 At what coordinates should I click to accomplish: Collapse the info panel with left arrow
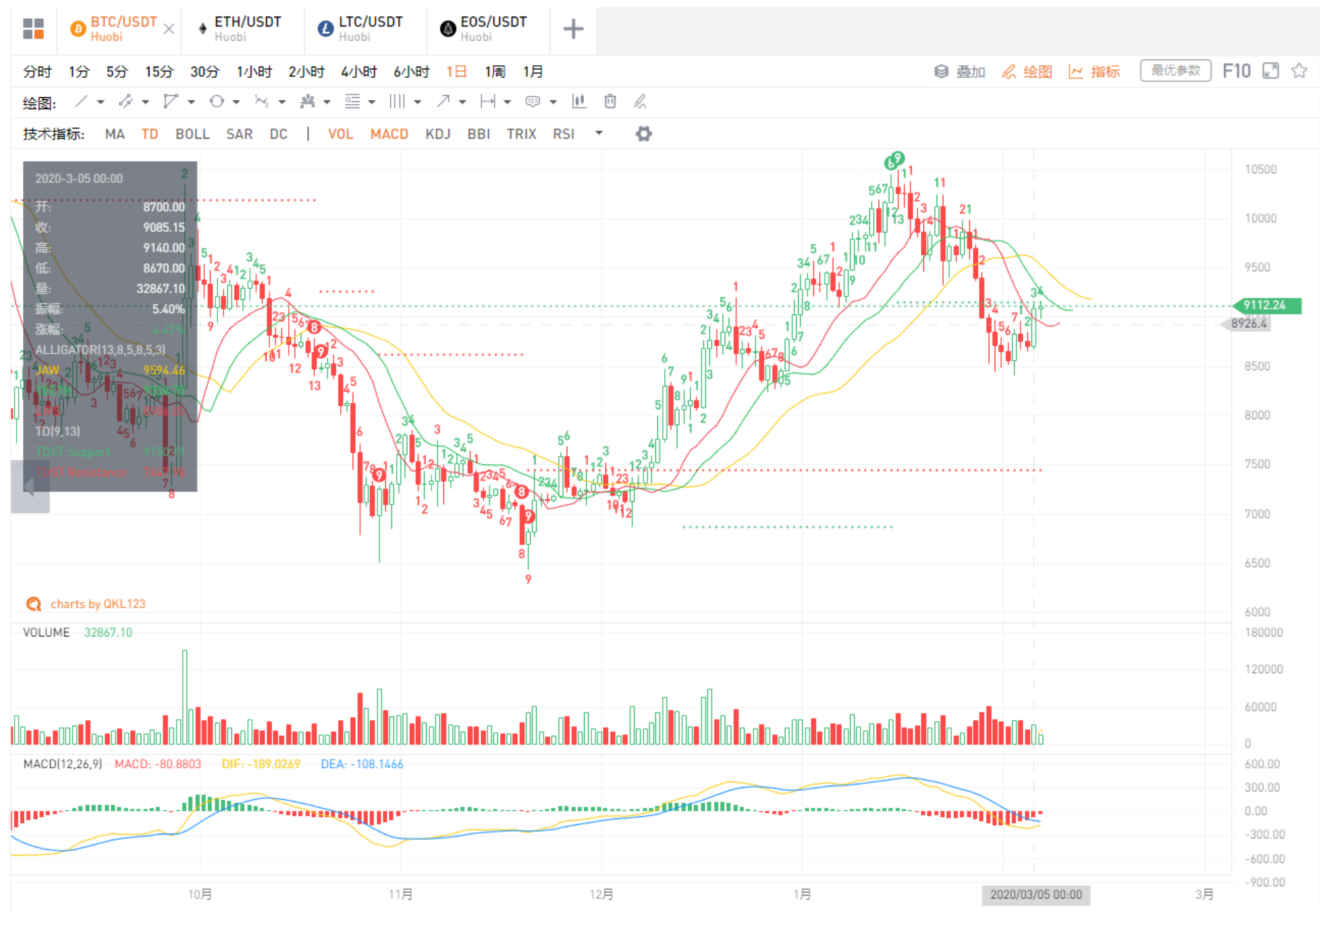pyautogui.click(x=30, y=487)
